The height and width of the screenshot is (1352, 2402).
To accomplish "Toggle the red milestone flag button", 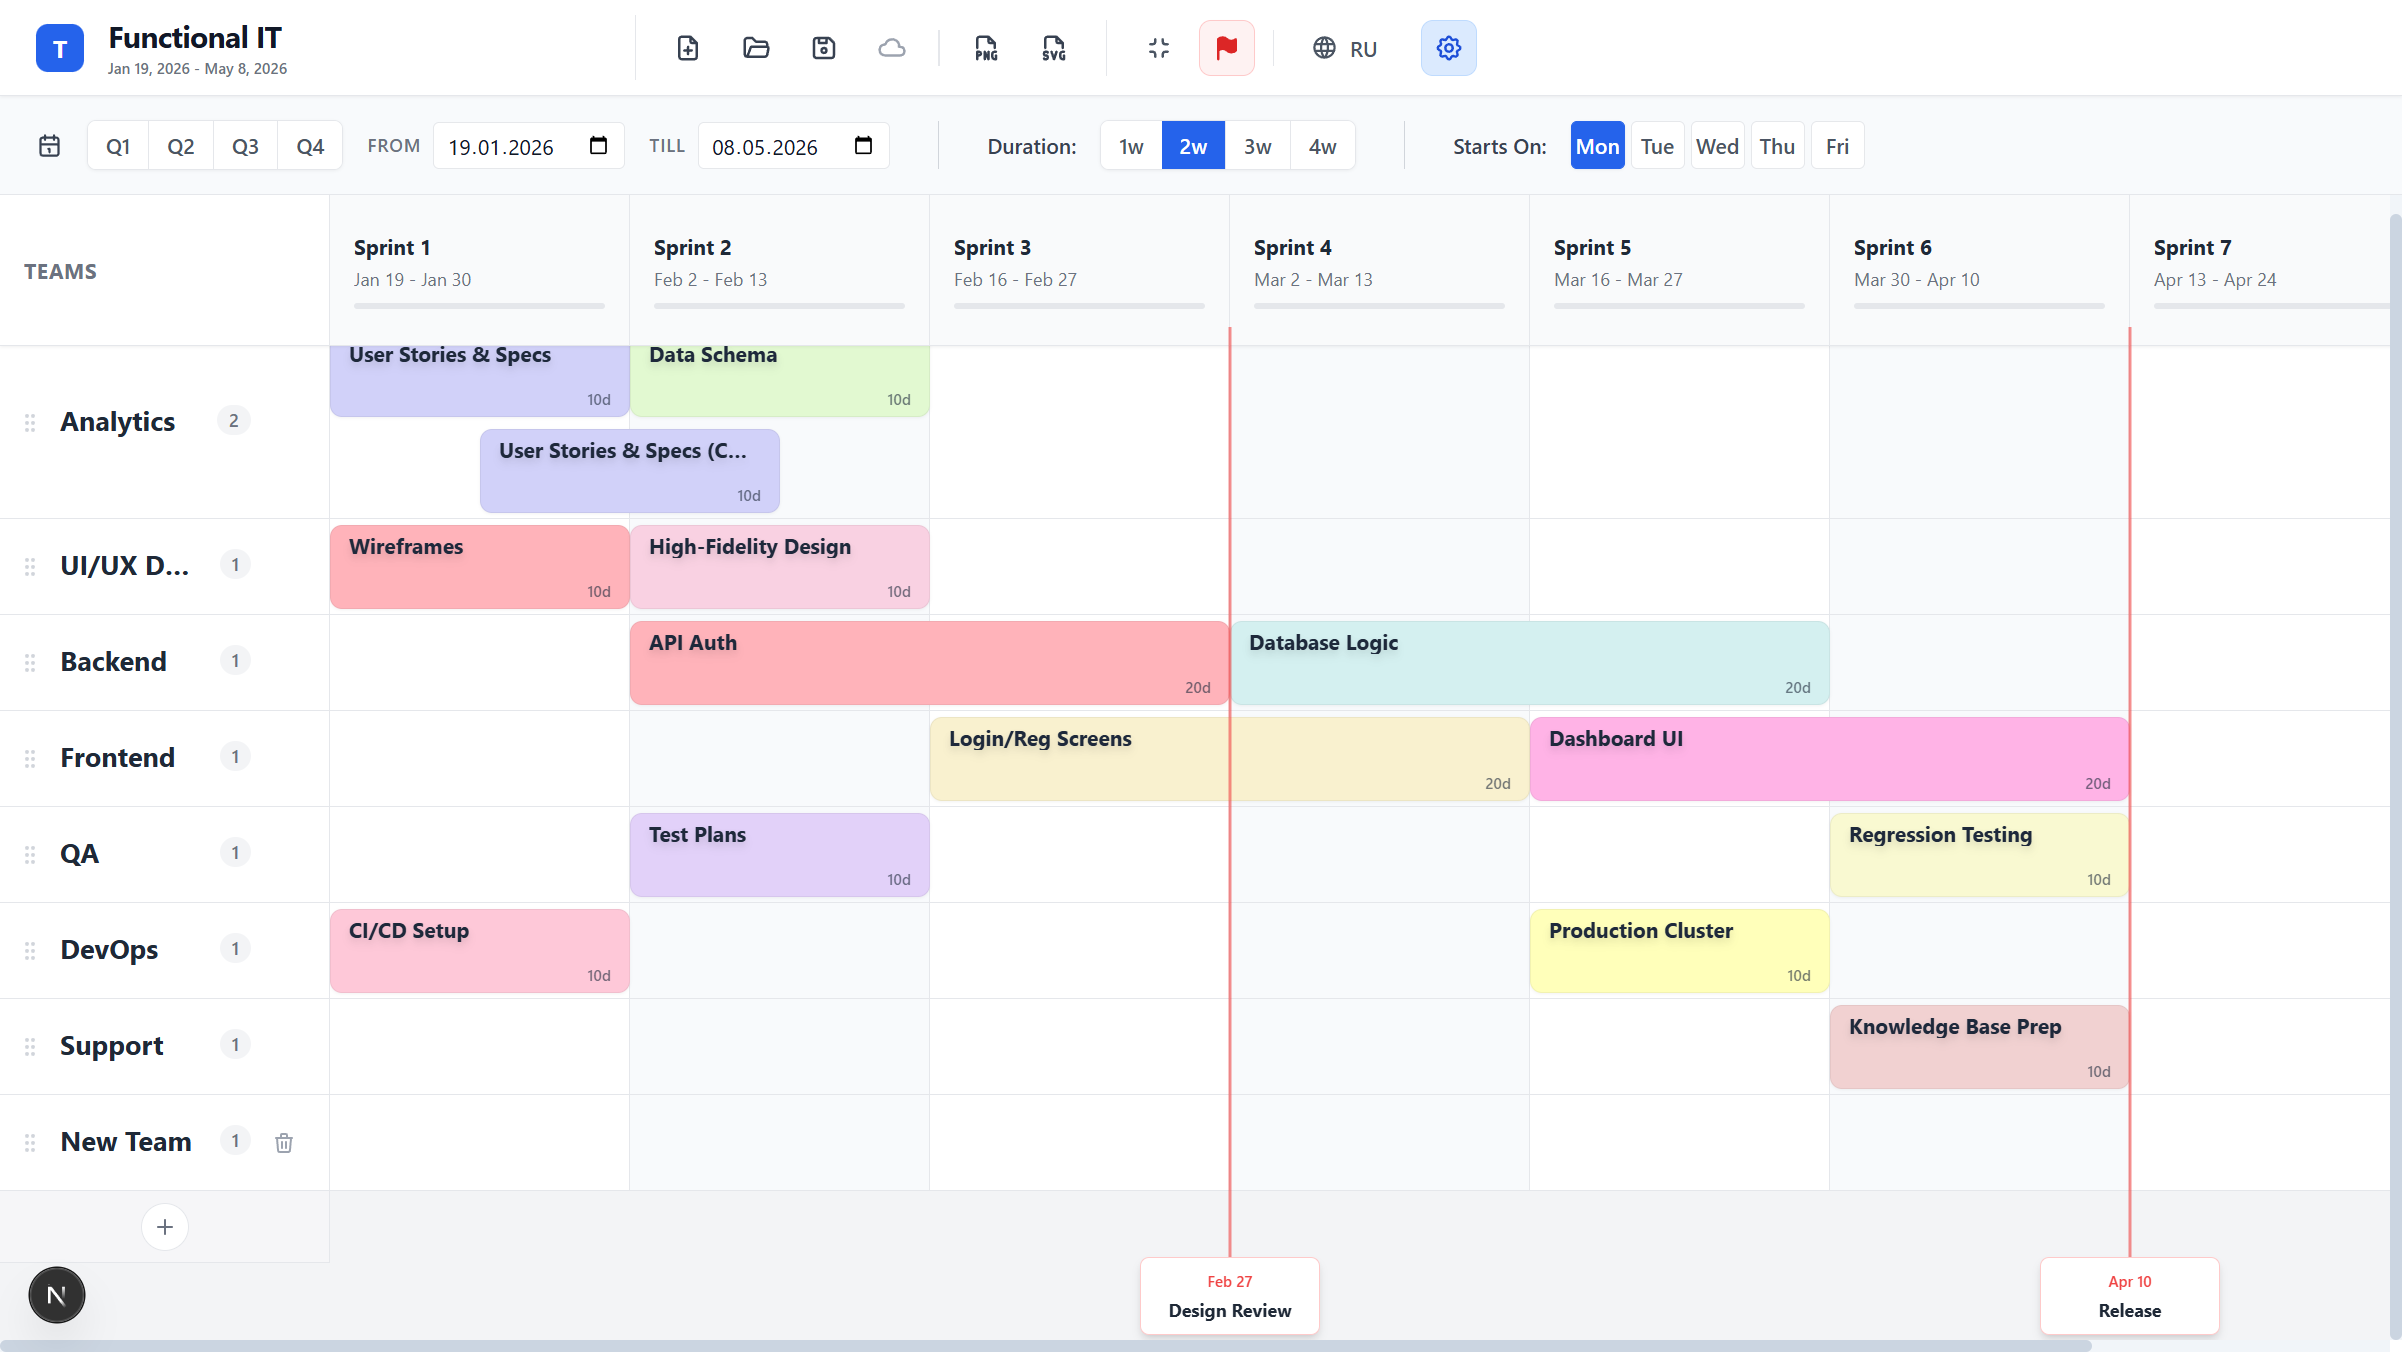I will (1227, 48).
